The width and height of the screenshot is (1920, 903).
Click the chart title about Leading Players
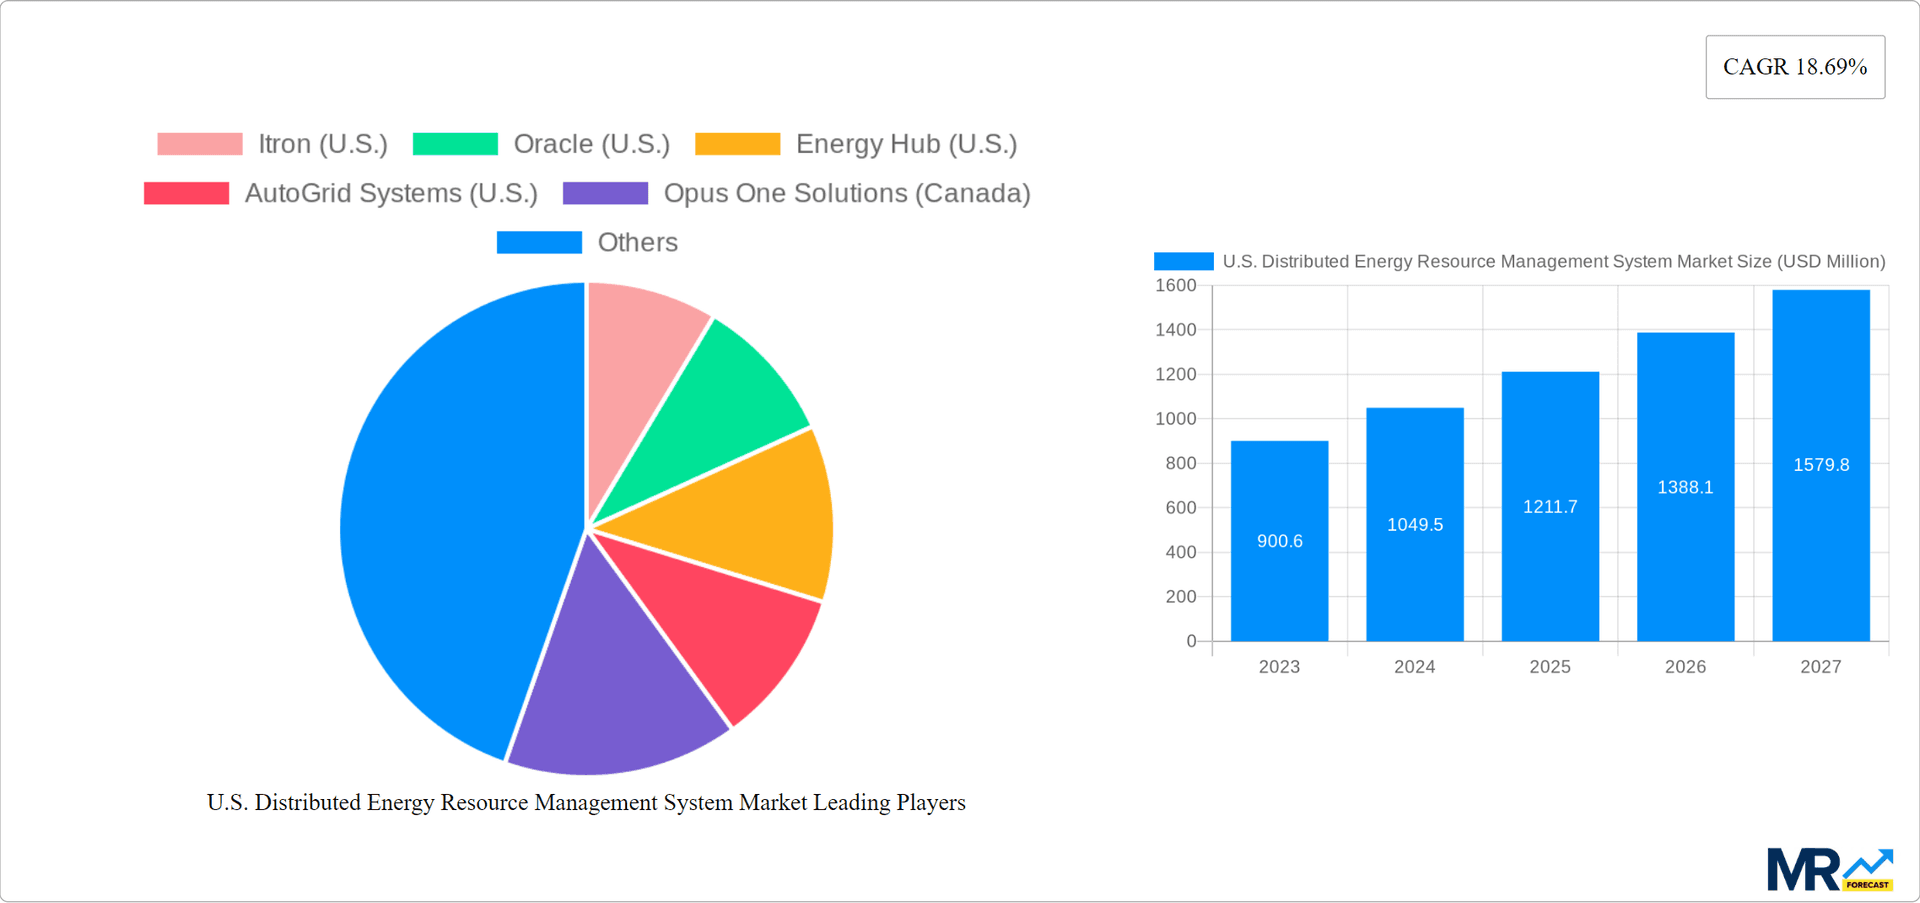[585, 802]
